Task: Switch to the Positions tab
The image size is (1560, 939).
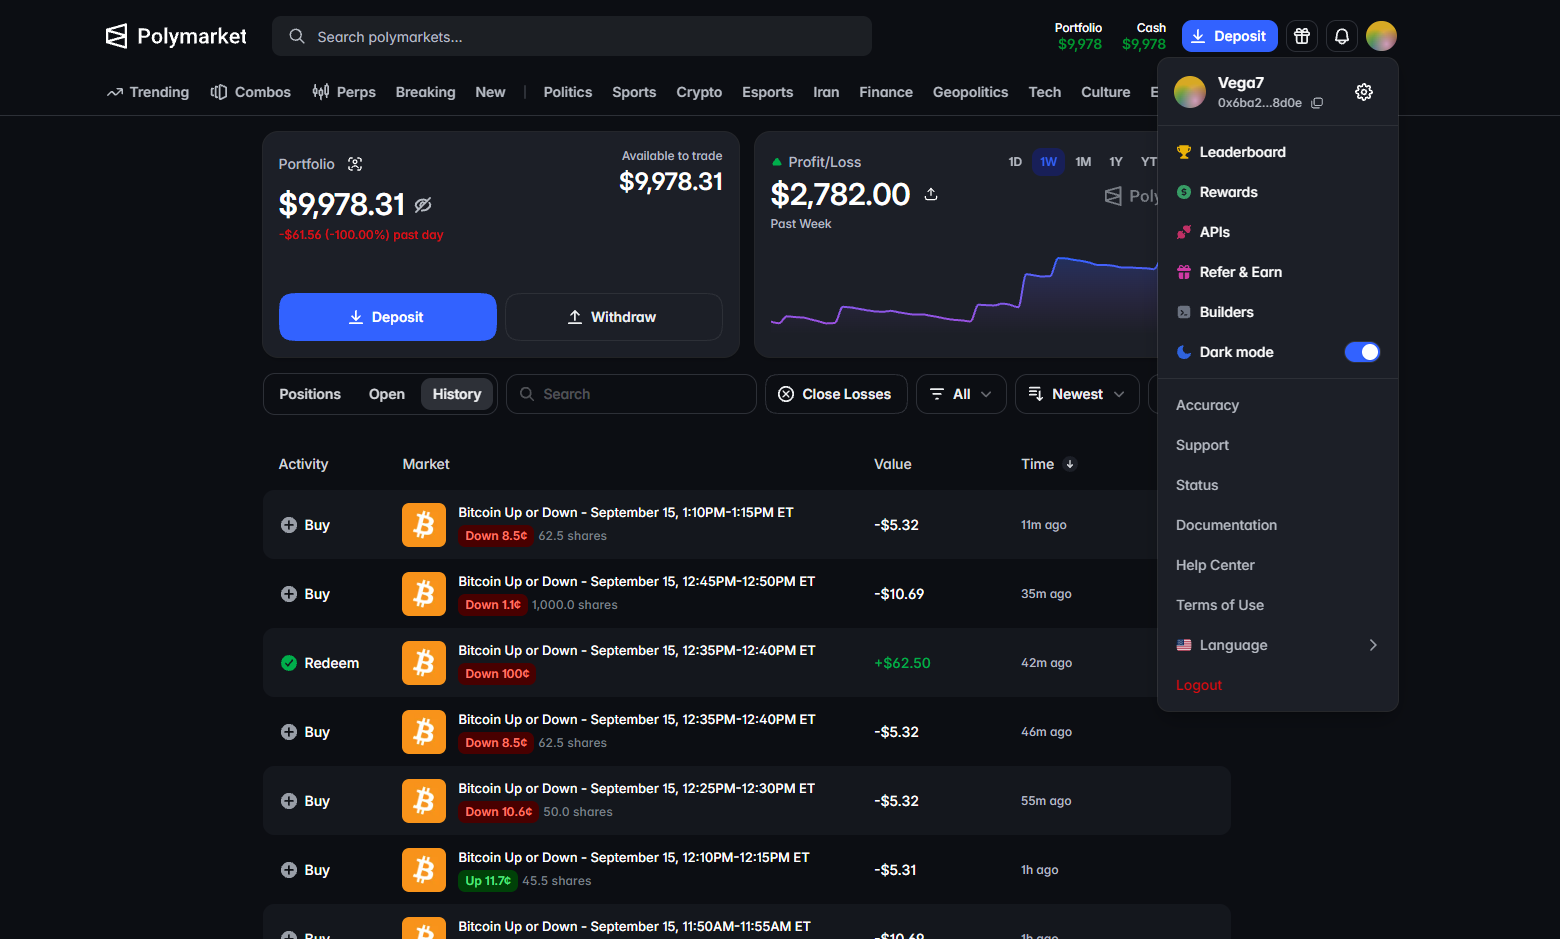Action: tap(310, 394)
